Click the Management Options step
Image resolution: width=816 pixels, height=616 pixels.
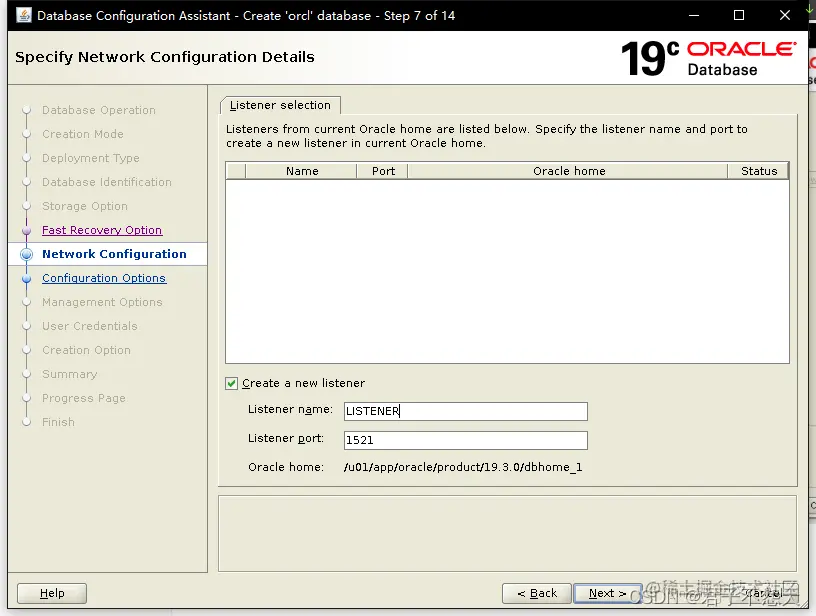(x=102, y=302)
